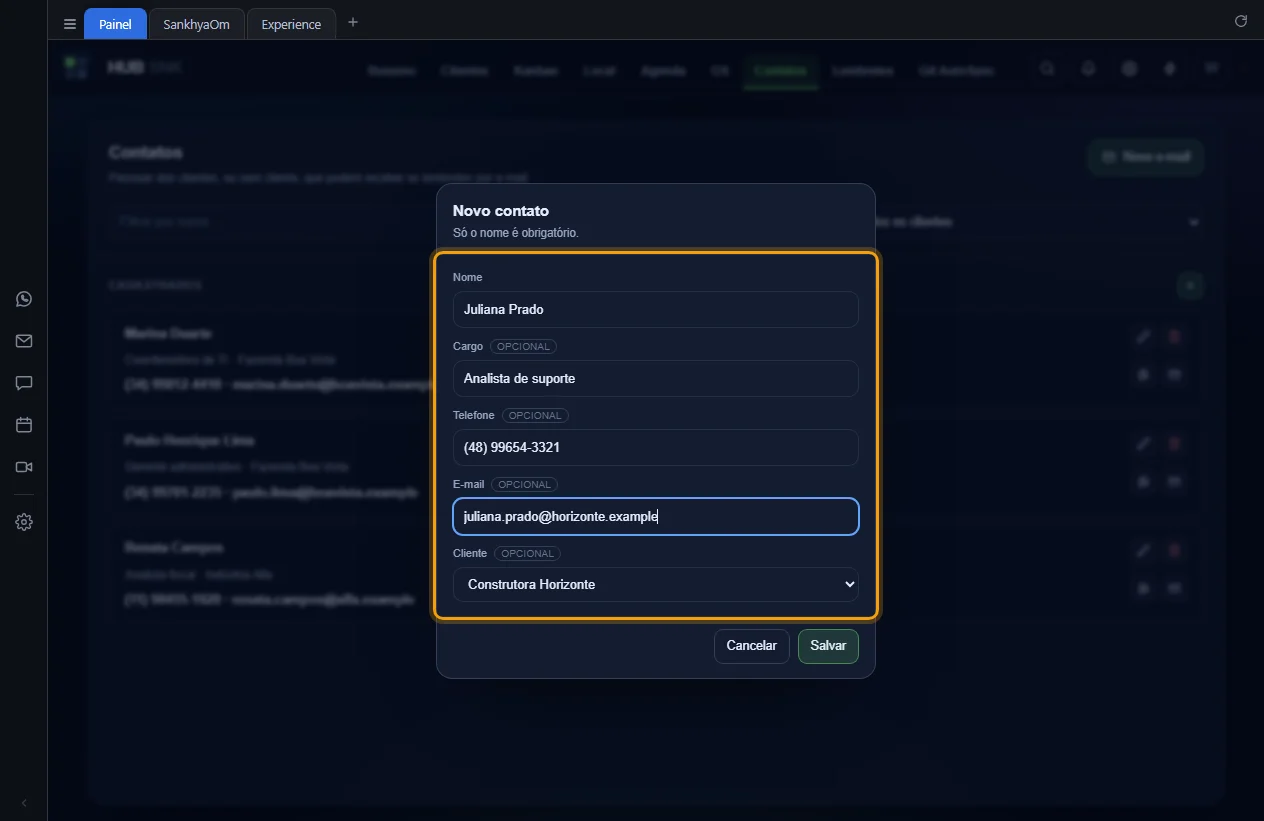This screenshot has height=821, width=1264.
Task: Reload the page with refresh icon
Action: pyautogui.click(x=1241, y=21)
